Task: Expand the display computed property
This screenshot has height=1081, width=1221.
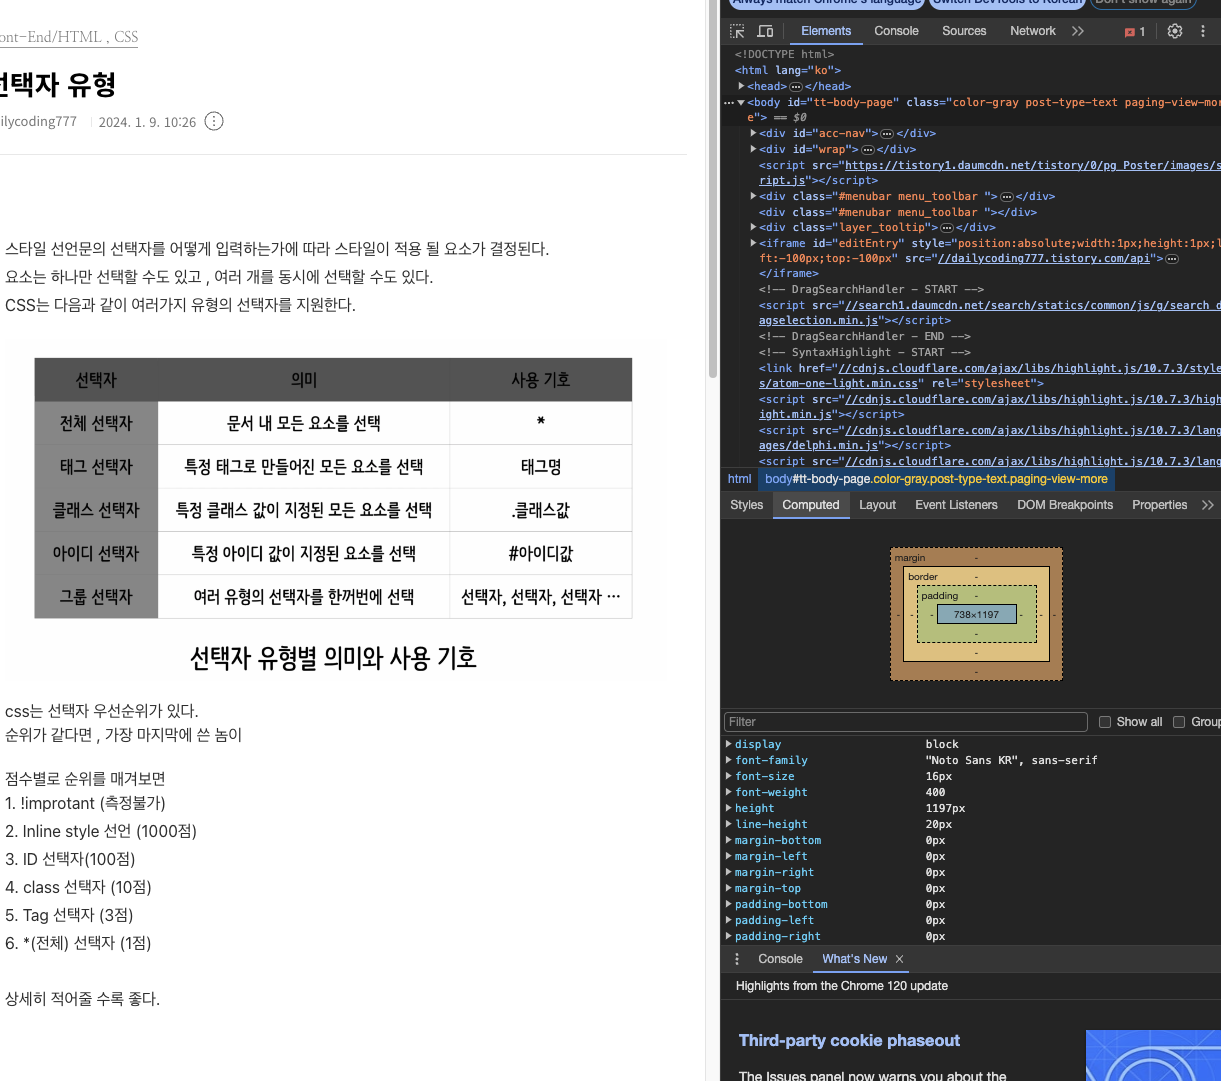Action: pyautogui.click(x=729, y=744)
